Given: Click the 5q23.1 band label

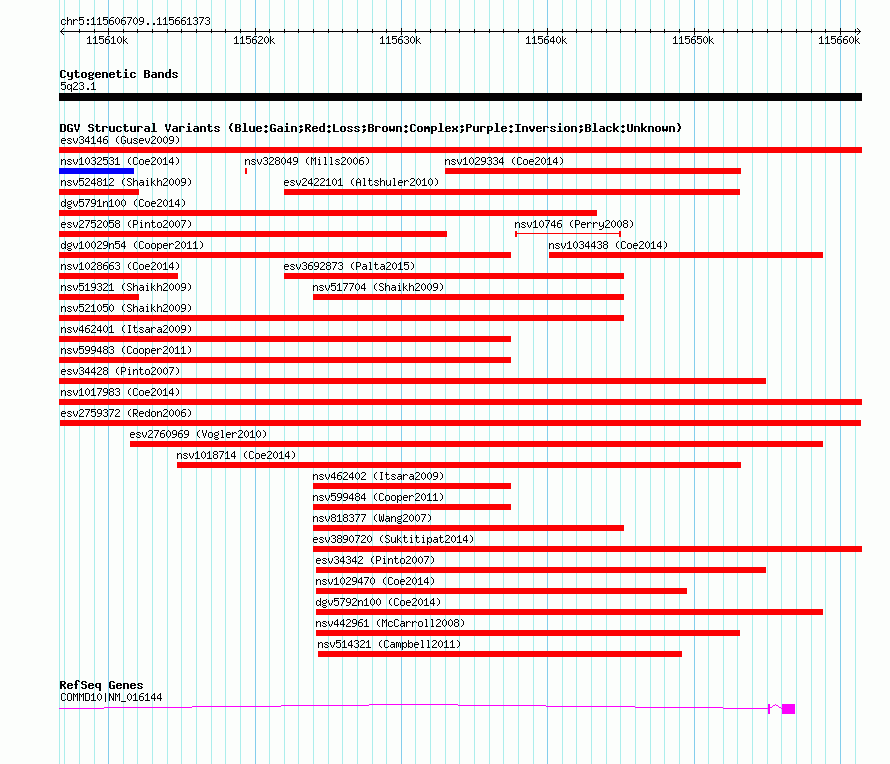Looking at the screenshot, I should 78,86.
